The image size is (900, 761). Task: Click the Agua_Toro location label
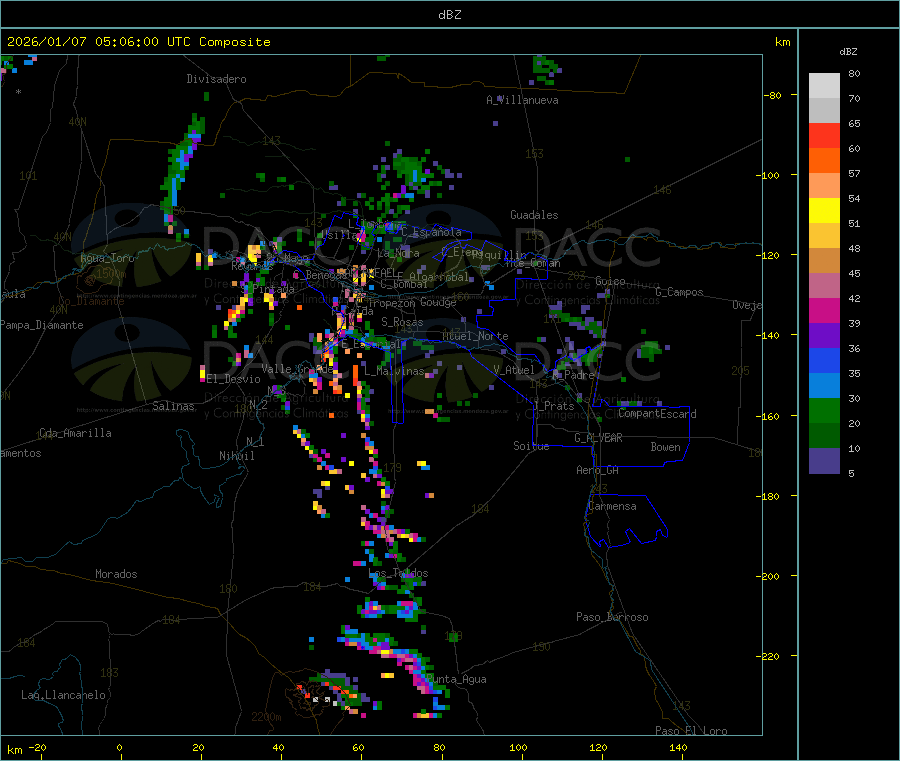coord(107,258)
